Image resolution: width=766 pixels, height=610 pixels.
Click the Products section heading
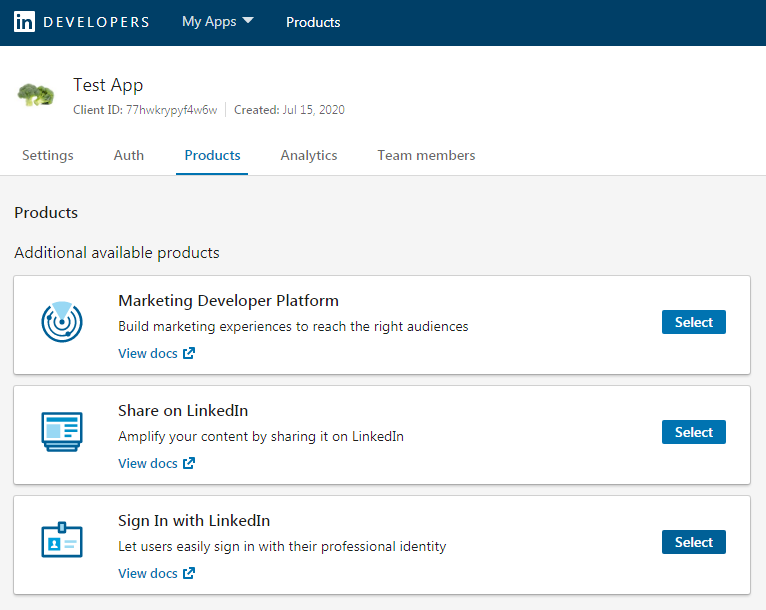pos(46,212)
